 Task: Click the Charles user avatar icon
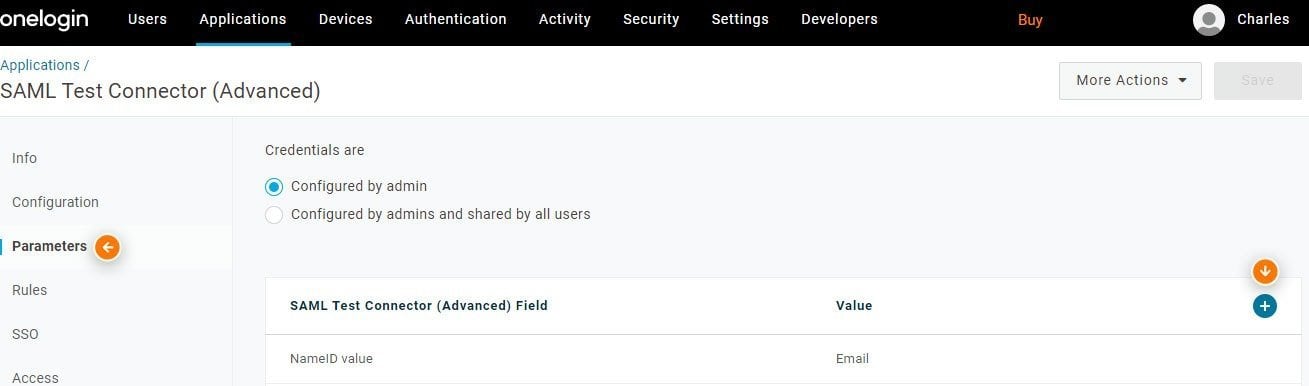pos(1209,20)
